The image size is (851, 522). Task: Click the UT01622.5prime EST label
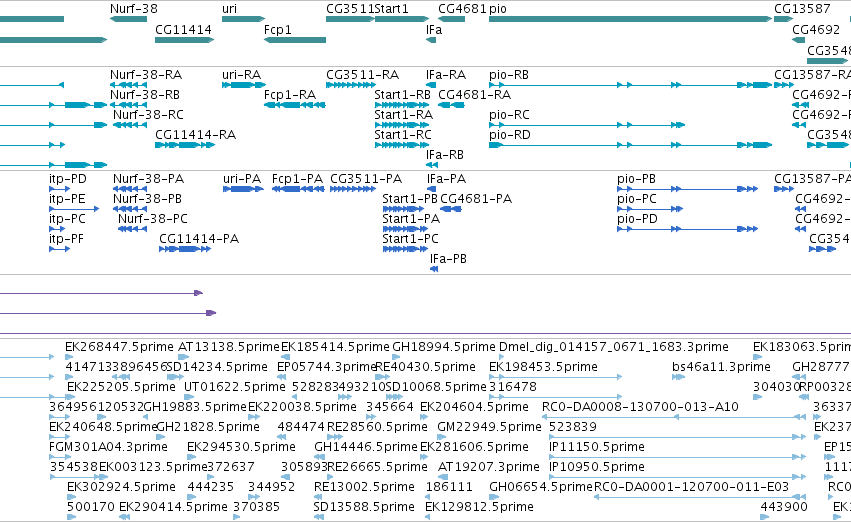[235, 387]
